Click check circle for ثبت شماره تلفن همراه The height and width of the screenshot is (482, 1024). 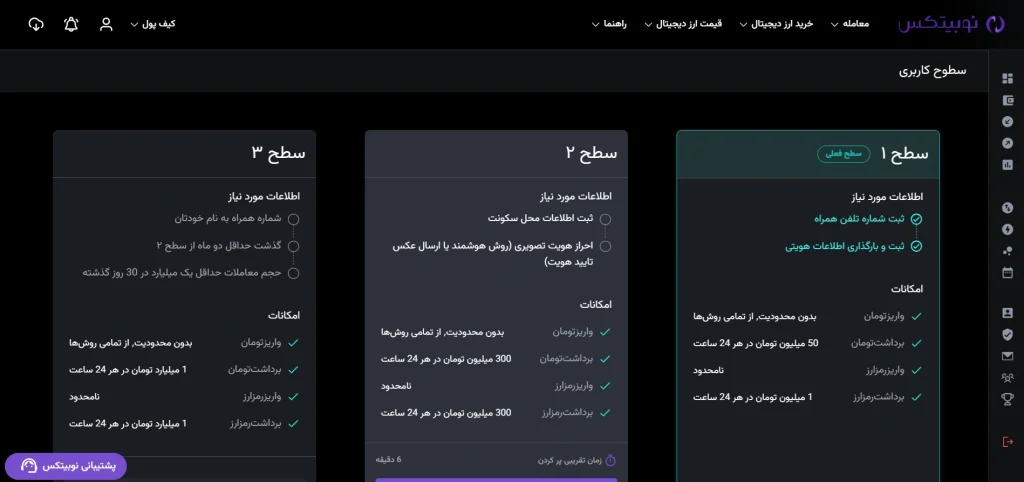[x=916, y=219]
